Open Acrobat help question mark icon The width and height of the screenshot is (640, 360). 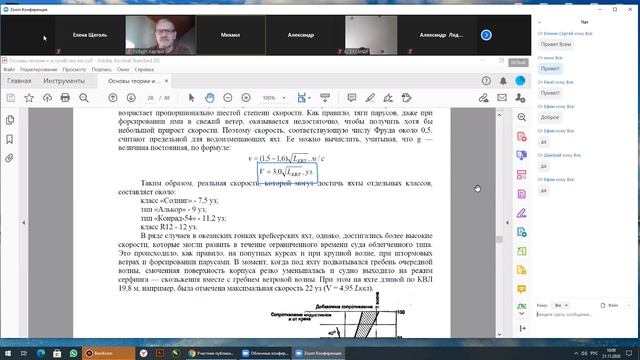486,81
